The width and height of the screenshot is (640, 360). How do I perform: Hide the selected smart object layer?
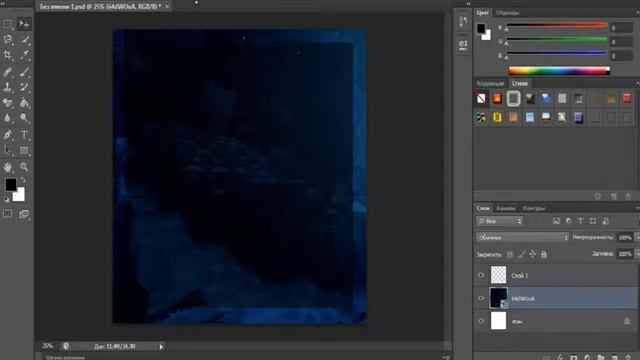pyautogui.click(x=481, y=298)
